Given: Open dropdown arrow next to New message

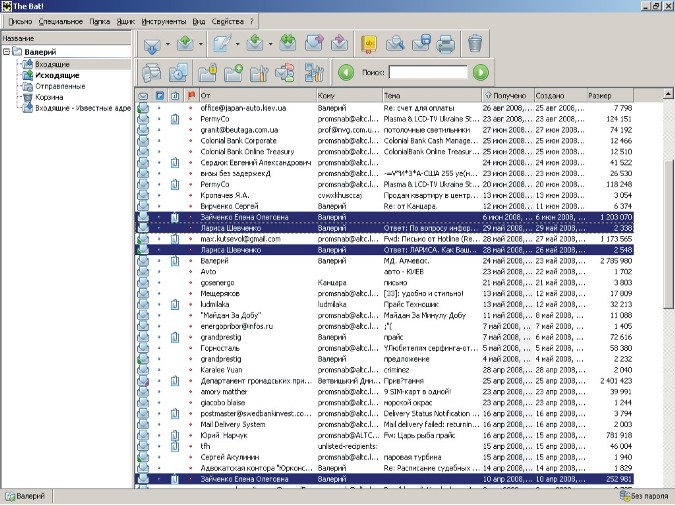Looking at the screenshot, I should 237,44.
